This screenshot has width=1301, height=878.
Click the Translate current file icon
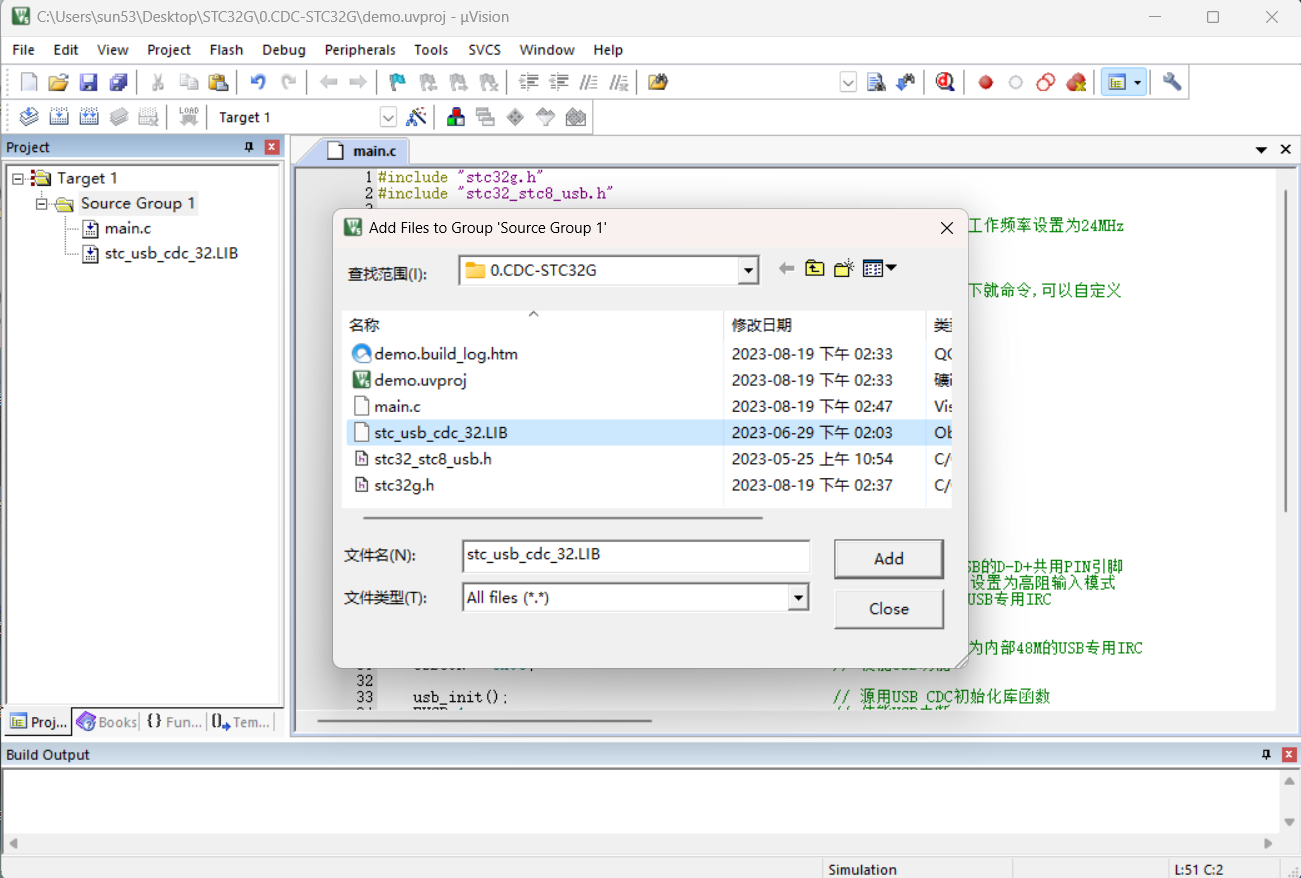(29, 117)
